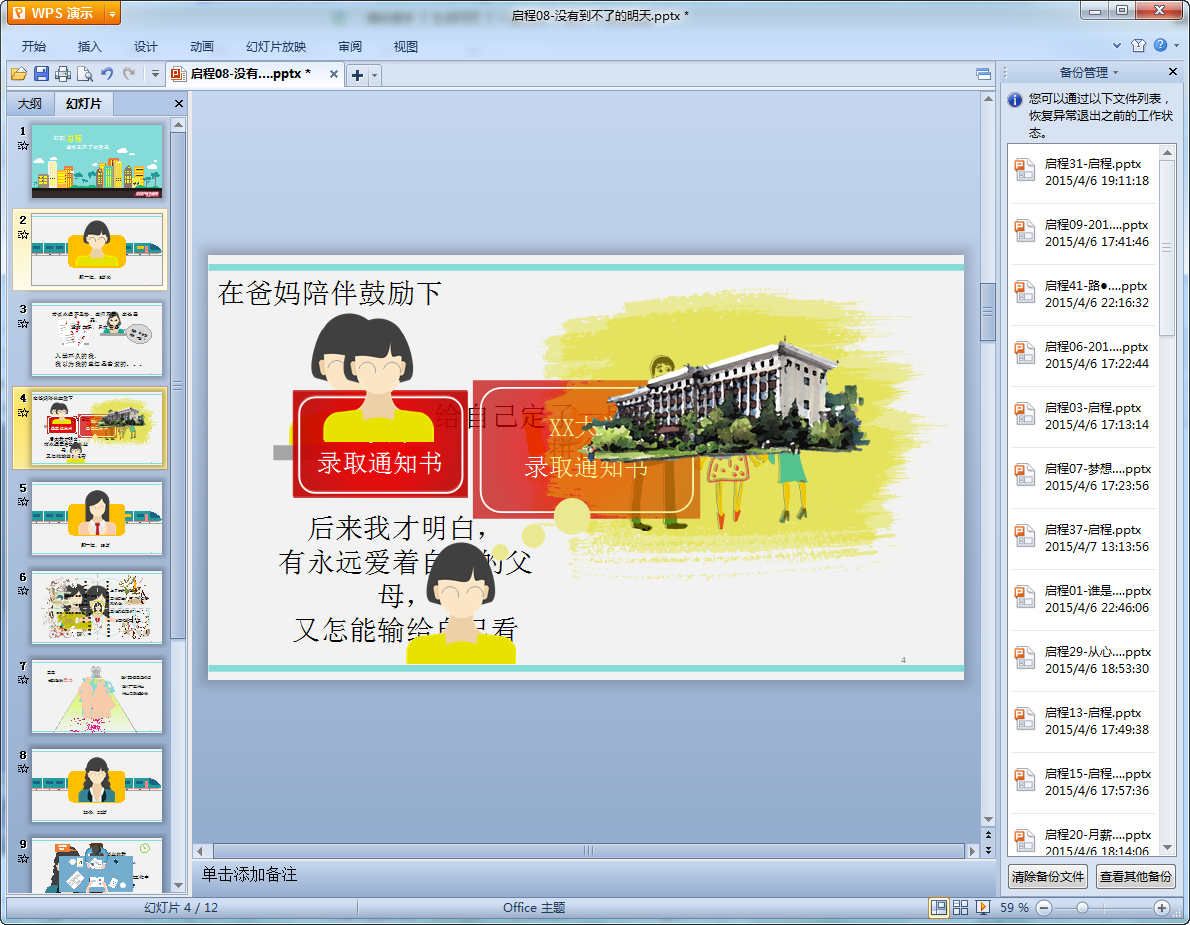Toggle the task pane icon beside backup panel
This screenshot has width=1190, height=925.
pyautogui.click(x=984, y=74)
